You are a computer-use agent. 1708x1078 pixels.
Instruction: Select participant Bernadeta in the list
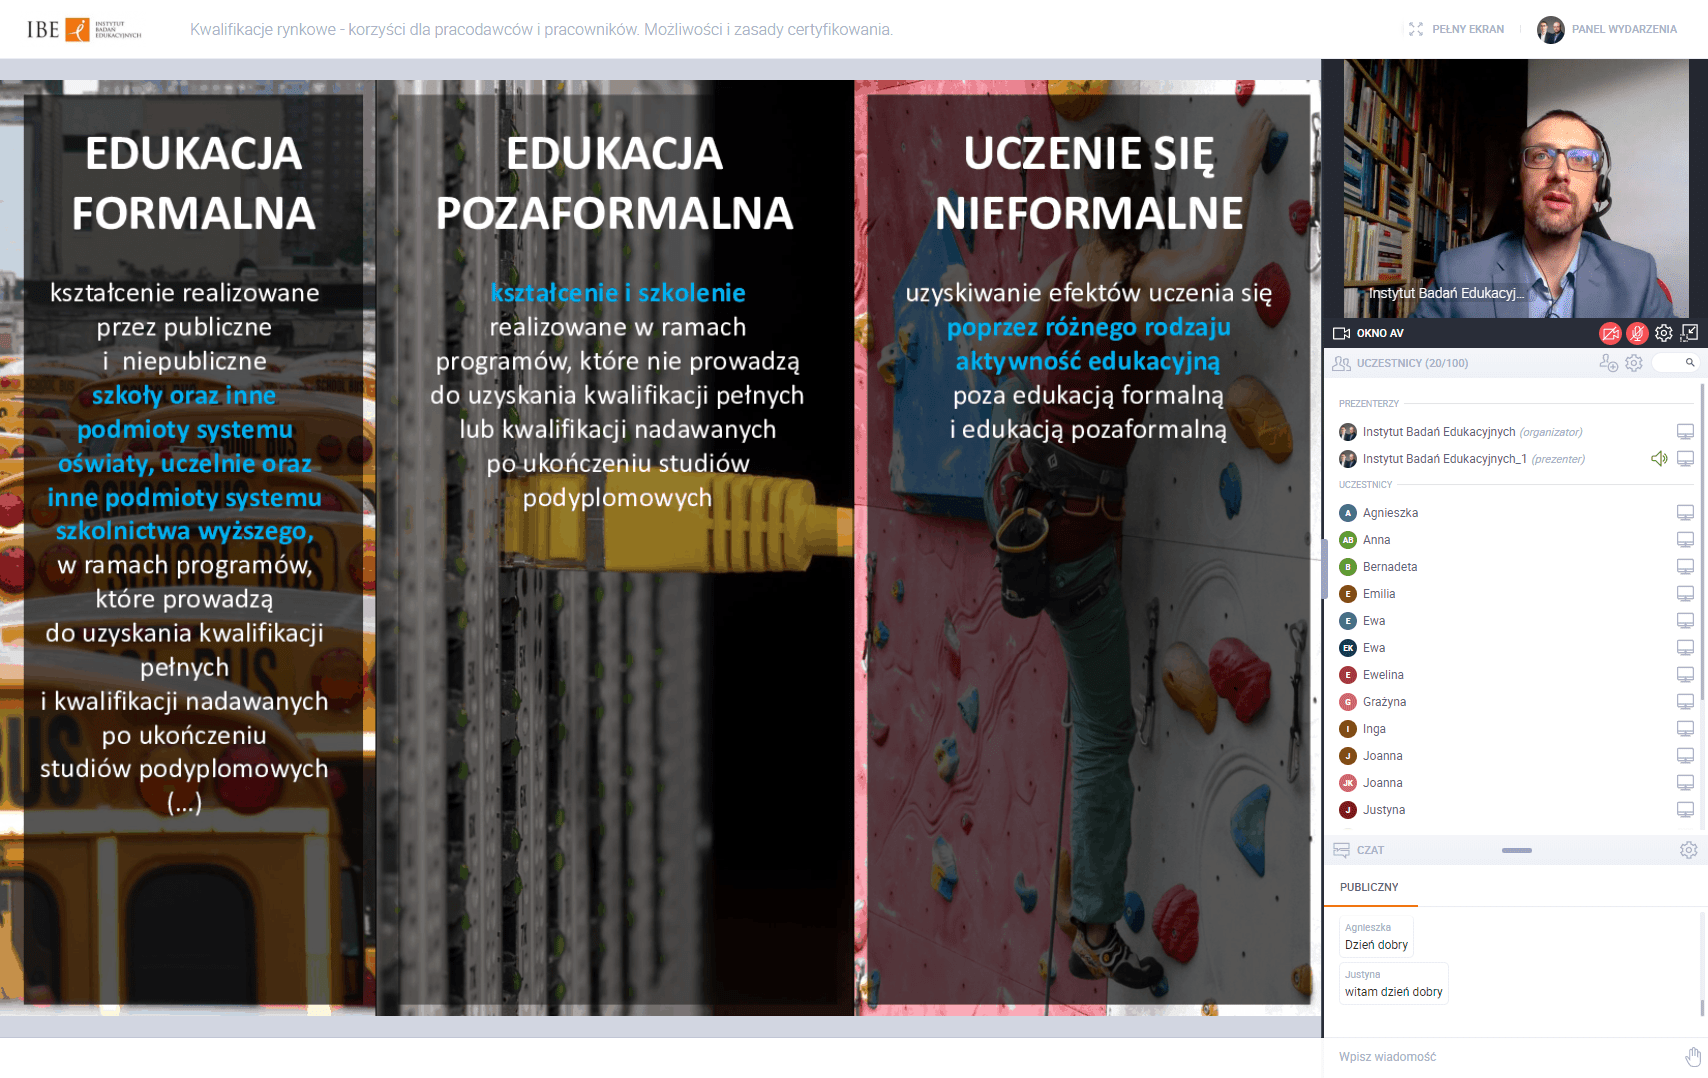1389,567
